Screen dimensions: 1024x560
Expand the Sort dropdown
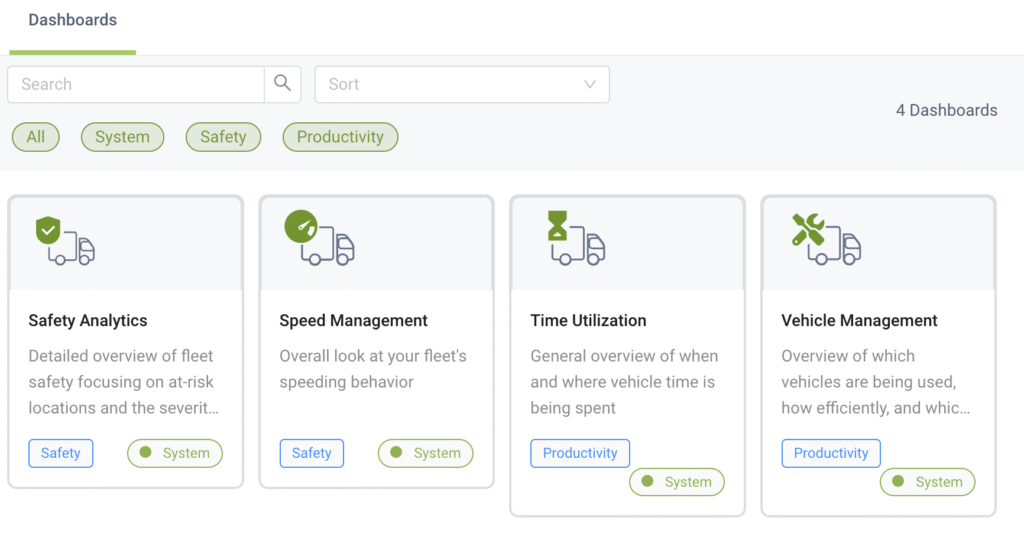(x=462, y=84)
